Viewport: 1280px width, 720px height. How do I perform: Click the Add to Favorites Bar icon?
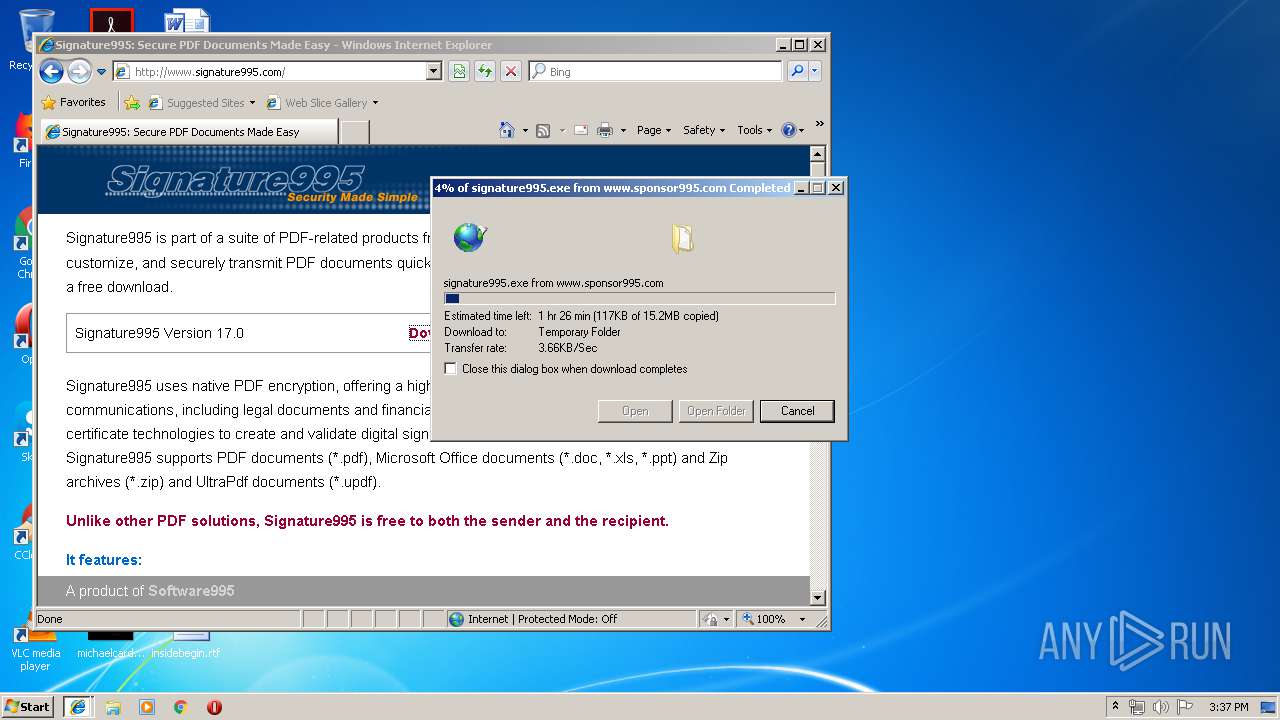(x=131, y=102)
